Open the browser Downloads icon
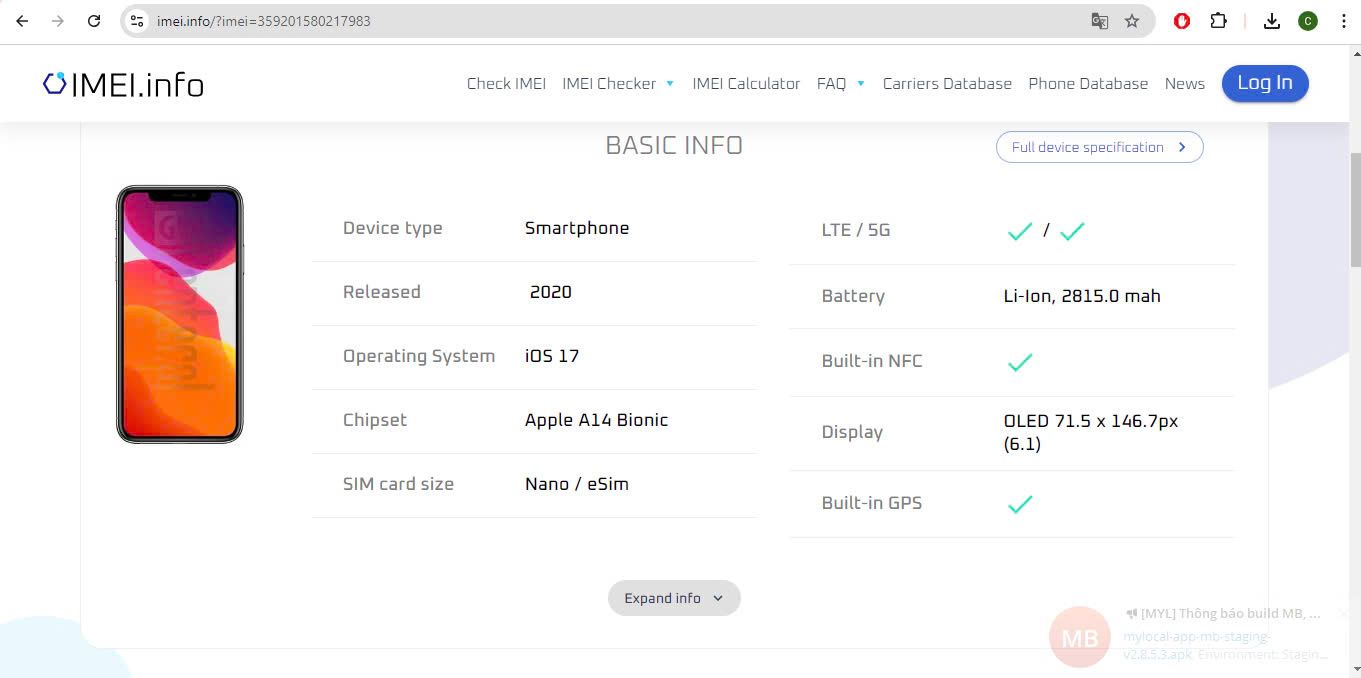Viewport: 1361px width, 678px height. pos(1272,21)
